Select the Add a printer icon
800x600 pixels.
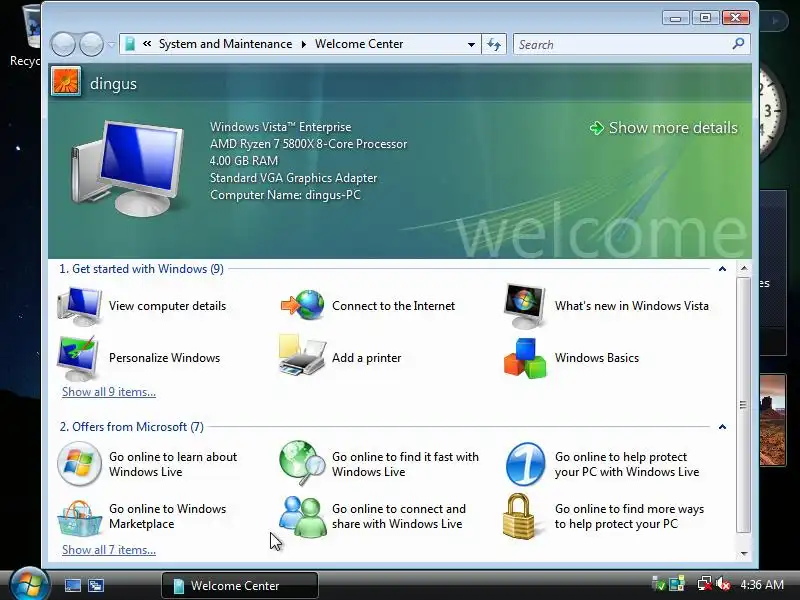pos(302,356)
